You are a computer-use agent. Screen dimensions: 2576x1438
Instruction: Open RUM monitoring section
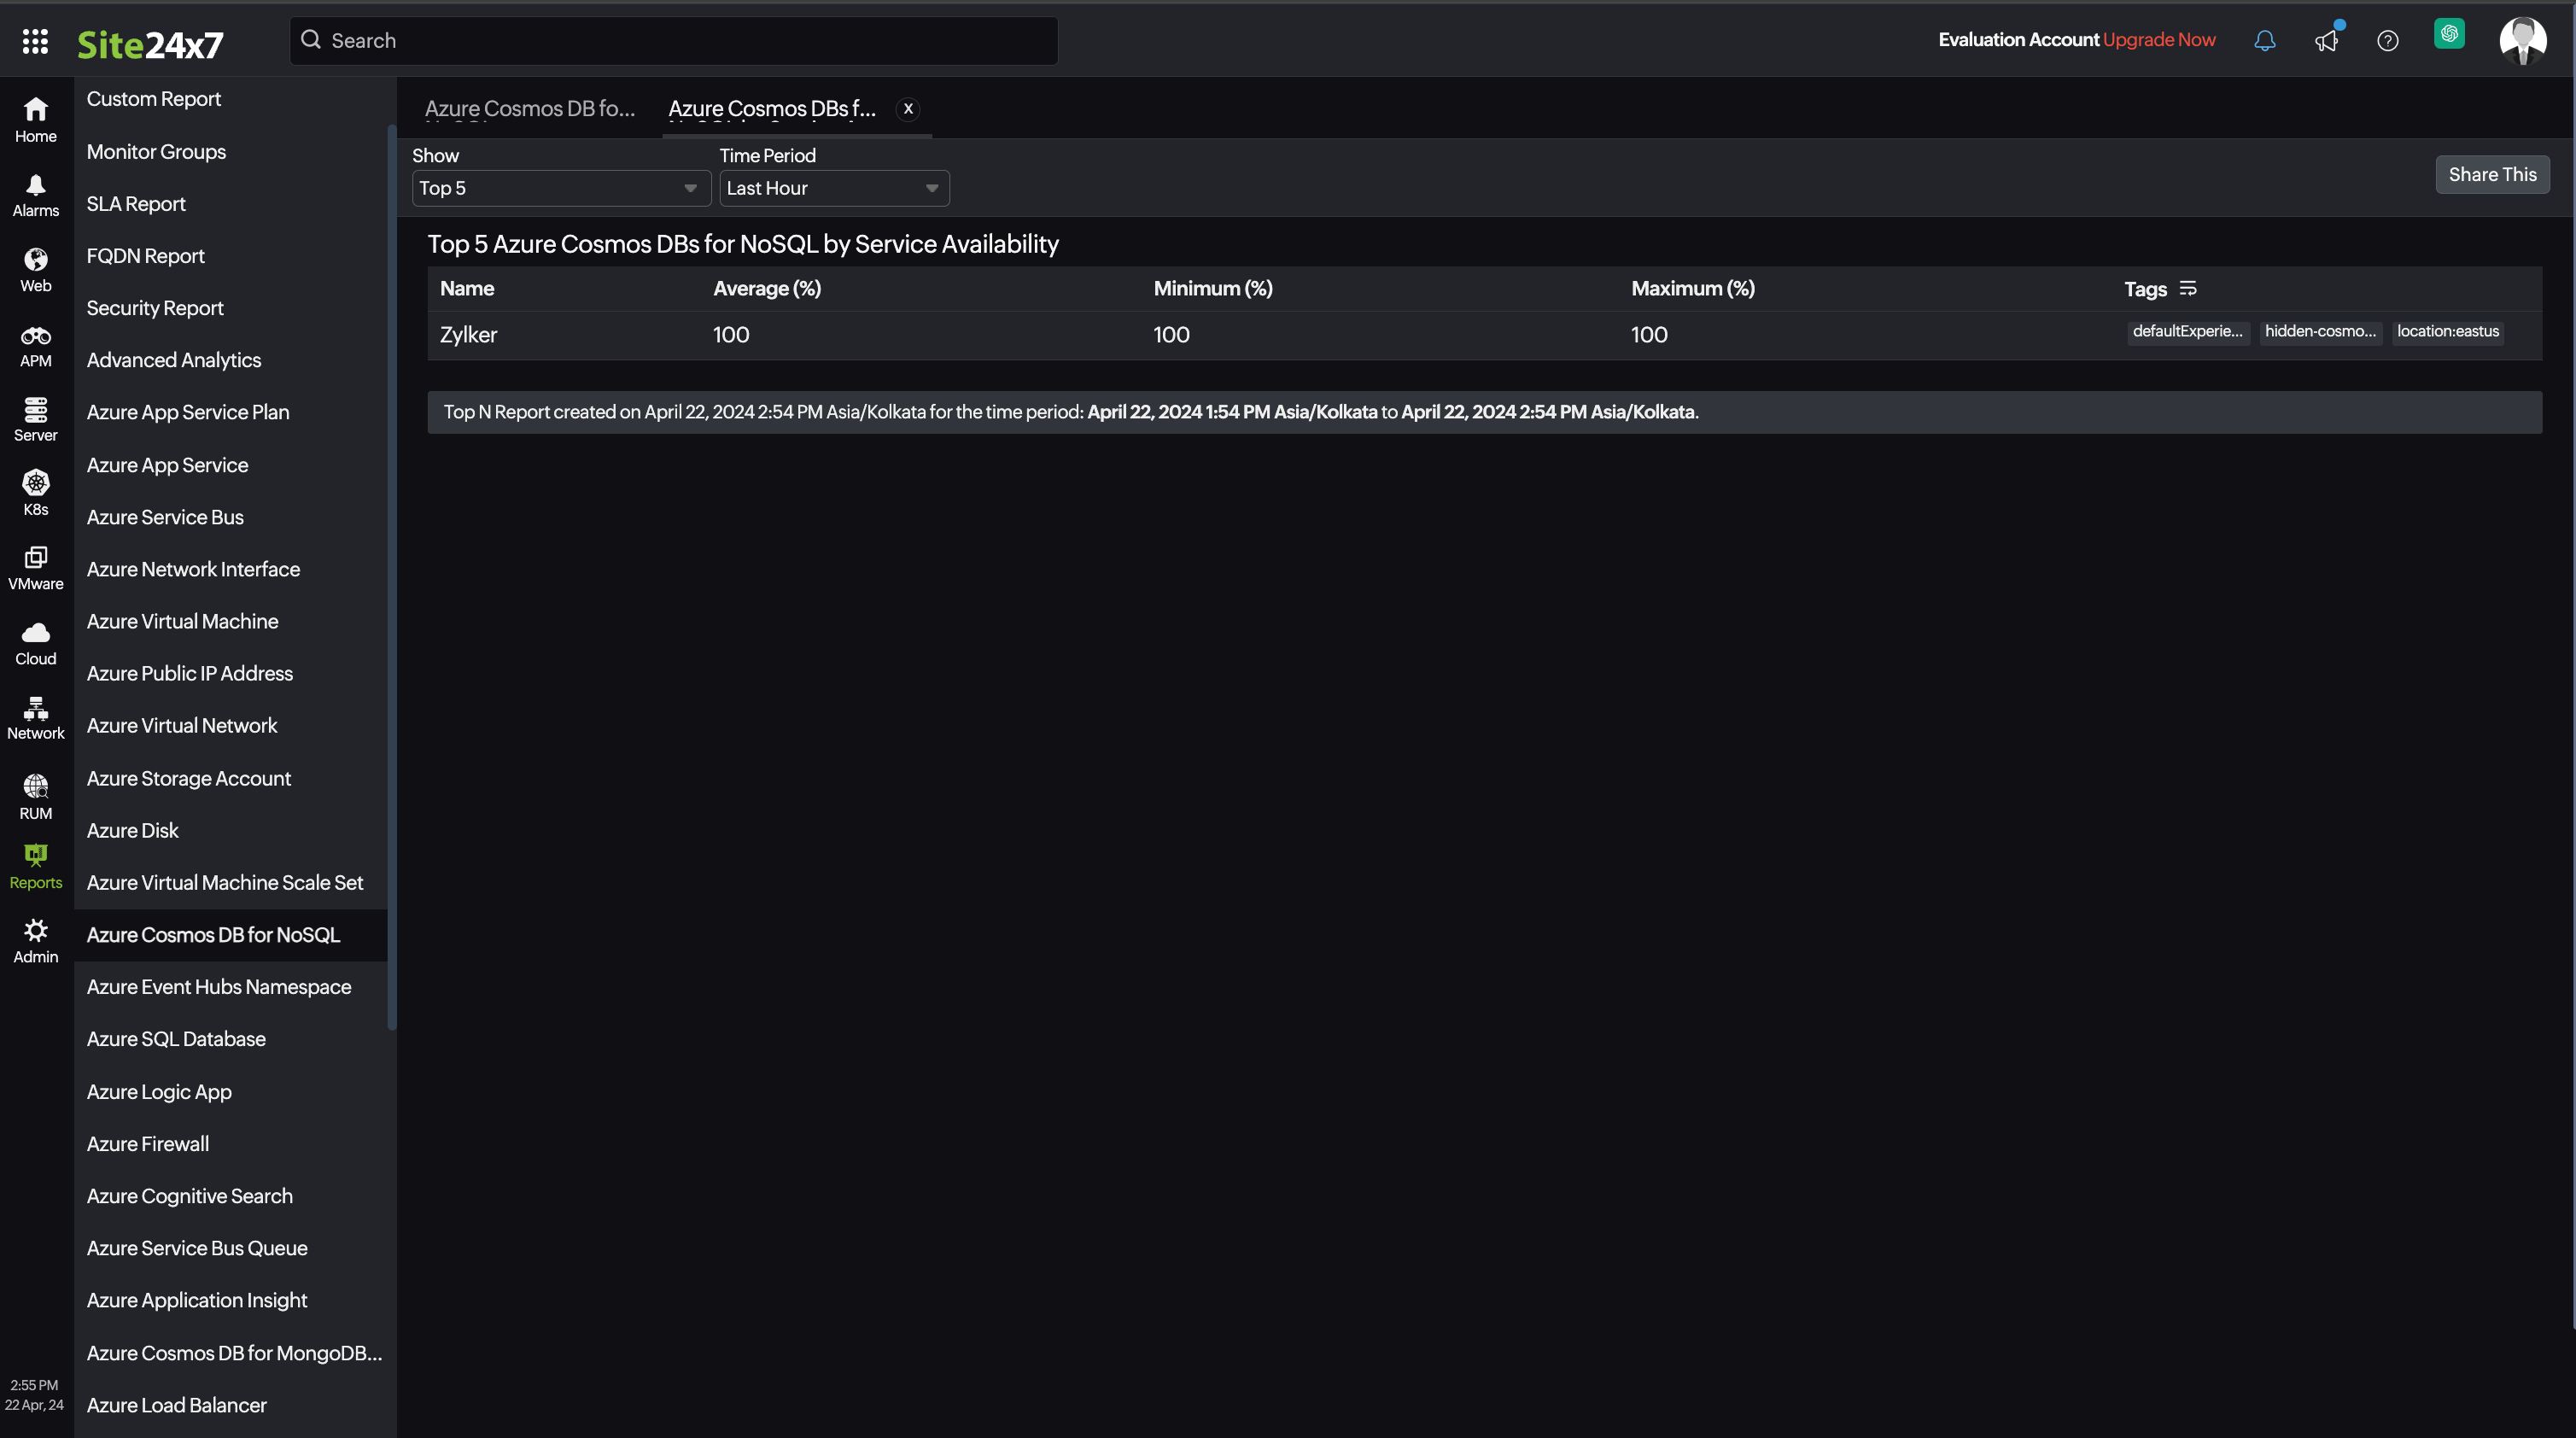(35, 796)
